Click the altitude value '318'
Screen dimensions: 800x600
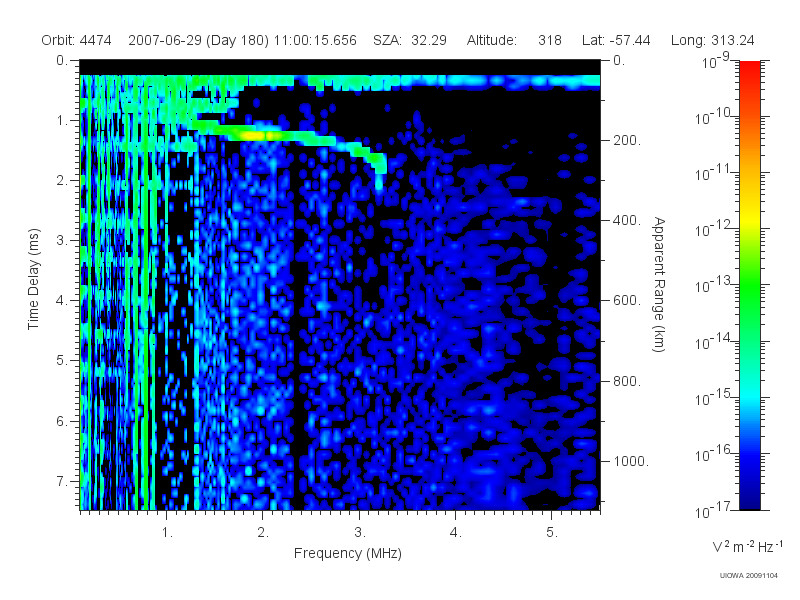(550, 40)
